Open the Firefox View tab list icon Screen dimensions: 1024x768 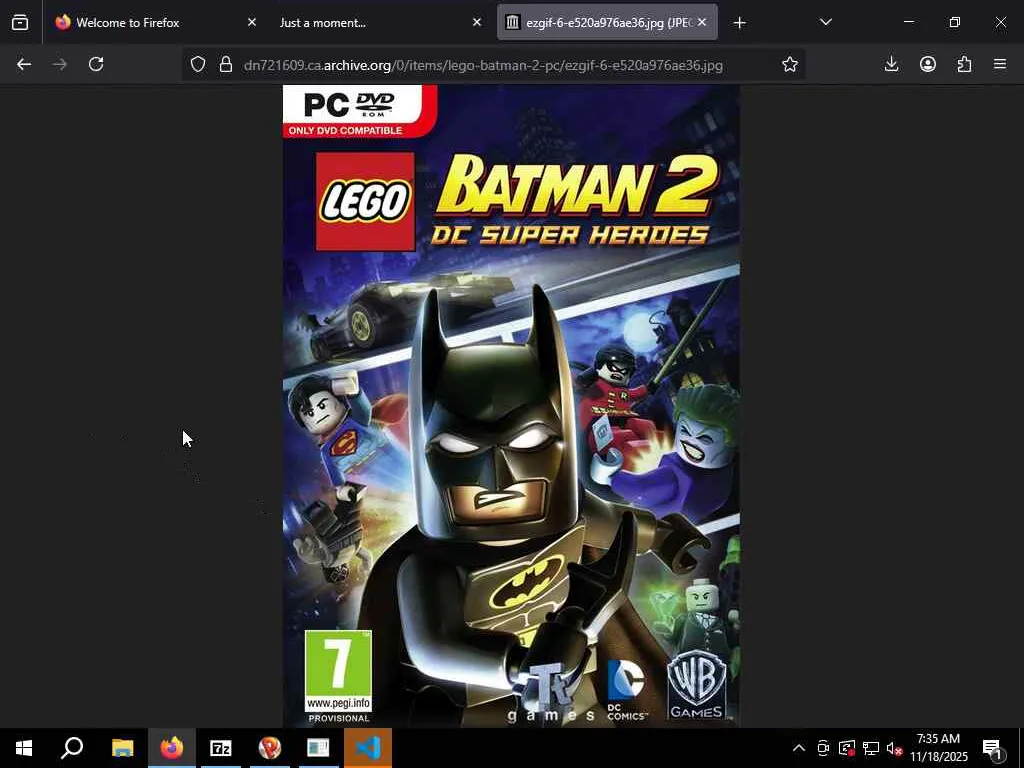click(x=20, y=23)
